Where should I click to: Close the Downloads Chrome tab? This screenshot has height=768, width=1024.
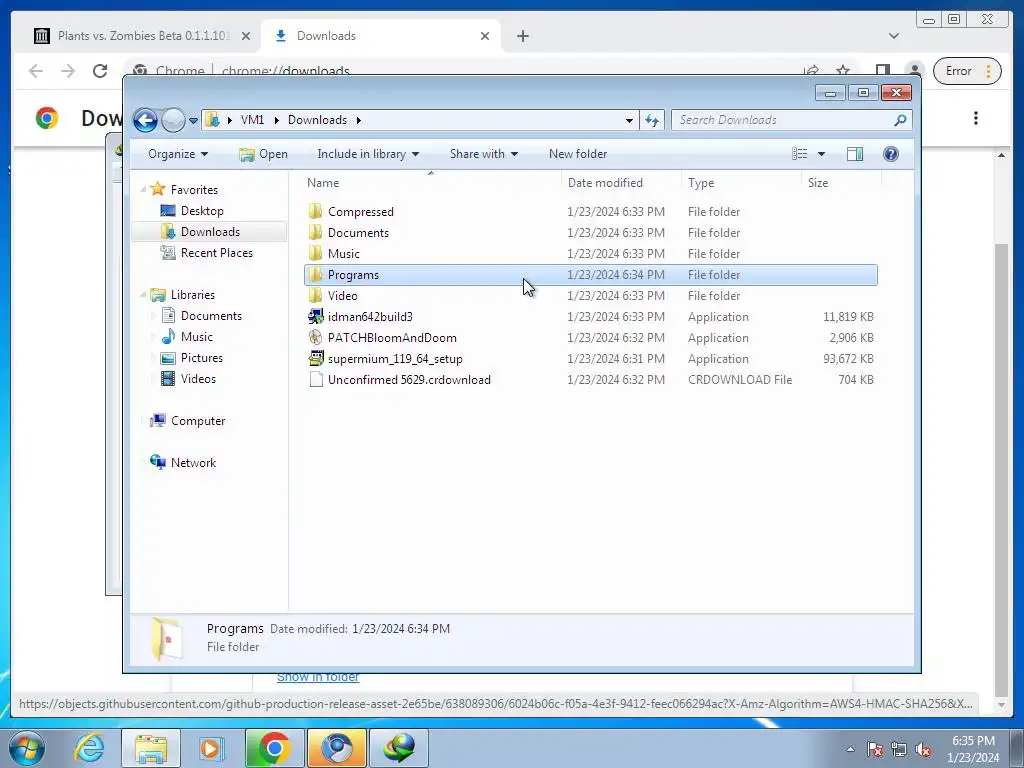[485, 36]
